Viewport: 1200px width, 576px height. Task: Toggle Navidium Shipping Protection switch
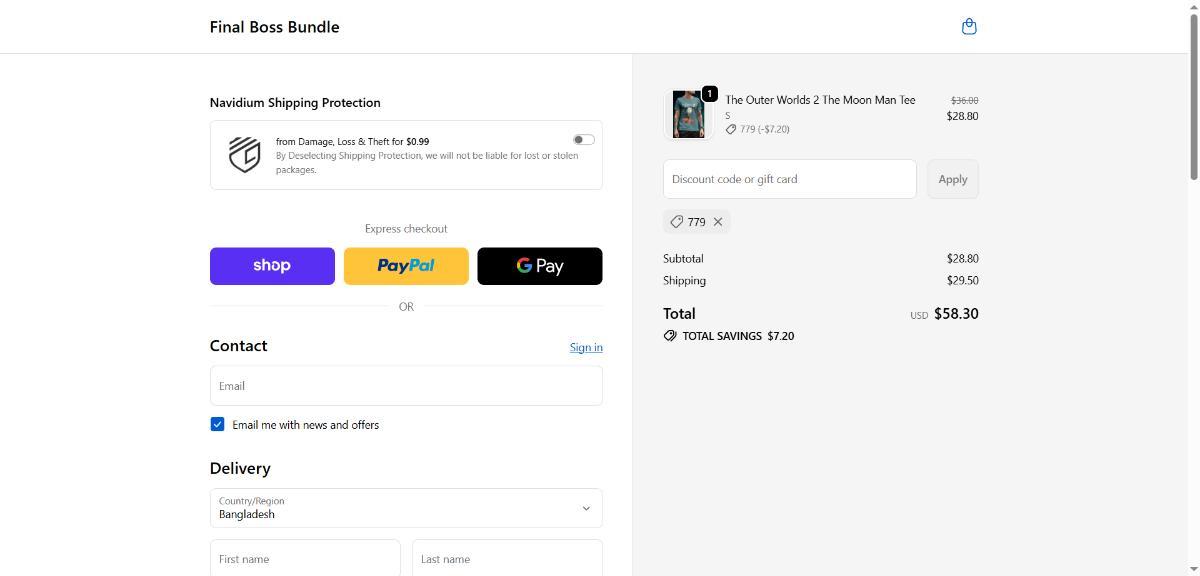(583, 140)
